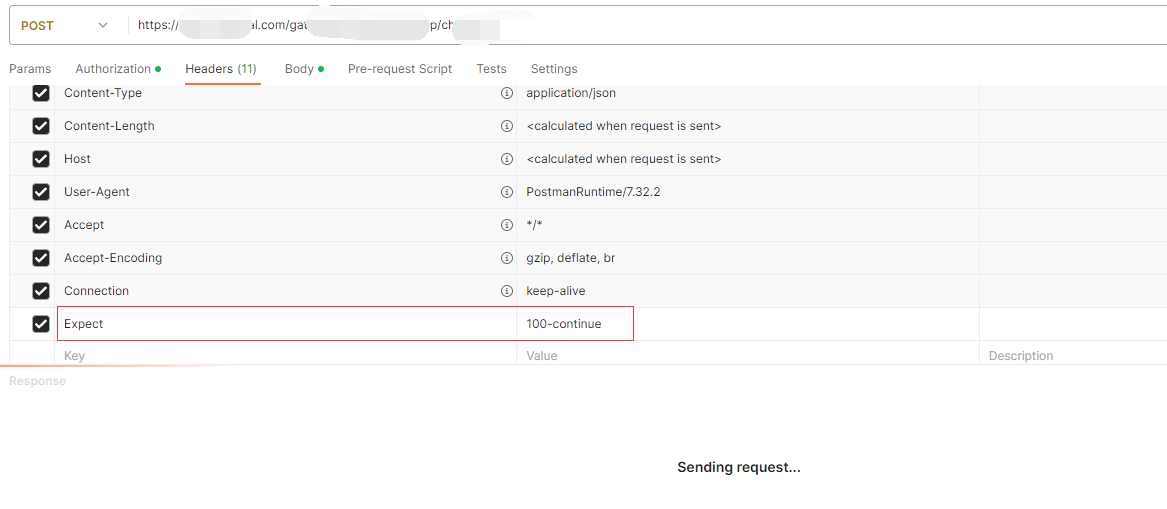Go to the Settings tab
1167x509 pixels.
tap(554, 69)
